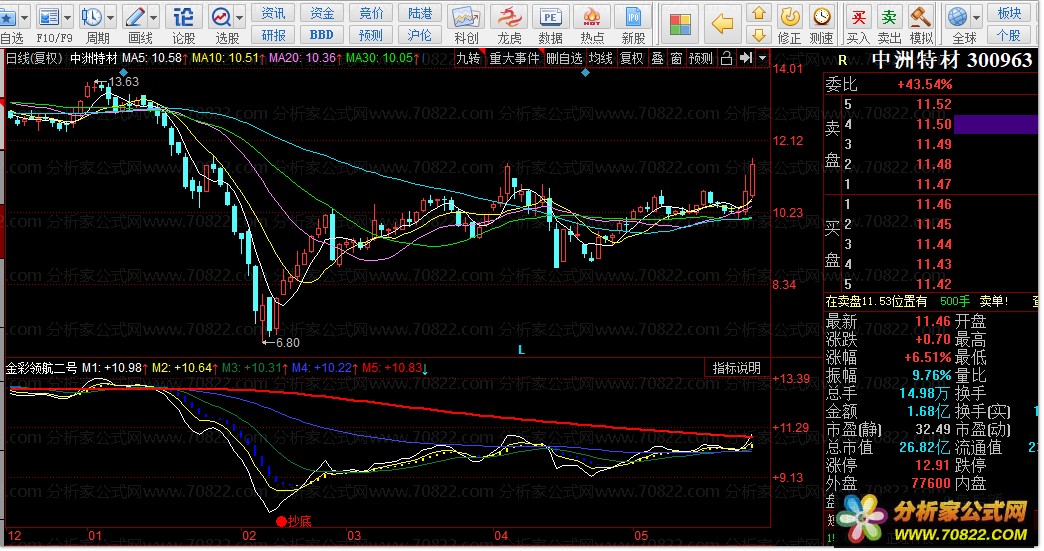Toggle 均线 moving averages display

(x=601, y=59)
